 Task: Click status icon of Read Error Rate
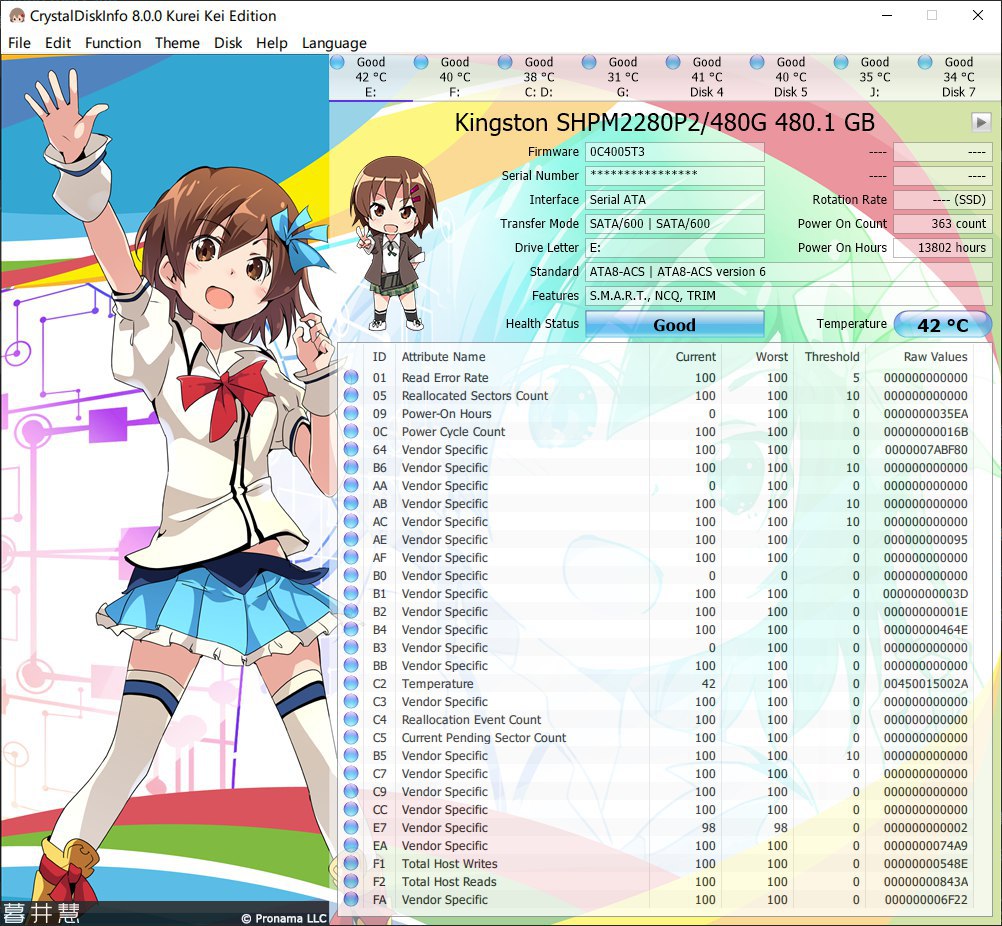point(351,377)
